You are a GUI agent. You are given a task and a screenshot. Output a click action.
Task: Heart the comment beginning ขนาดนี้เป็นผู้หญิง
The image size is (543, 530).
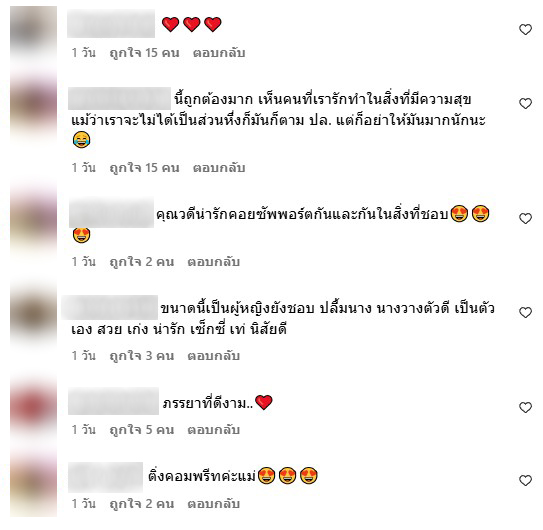(x=525, y=312)
